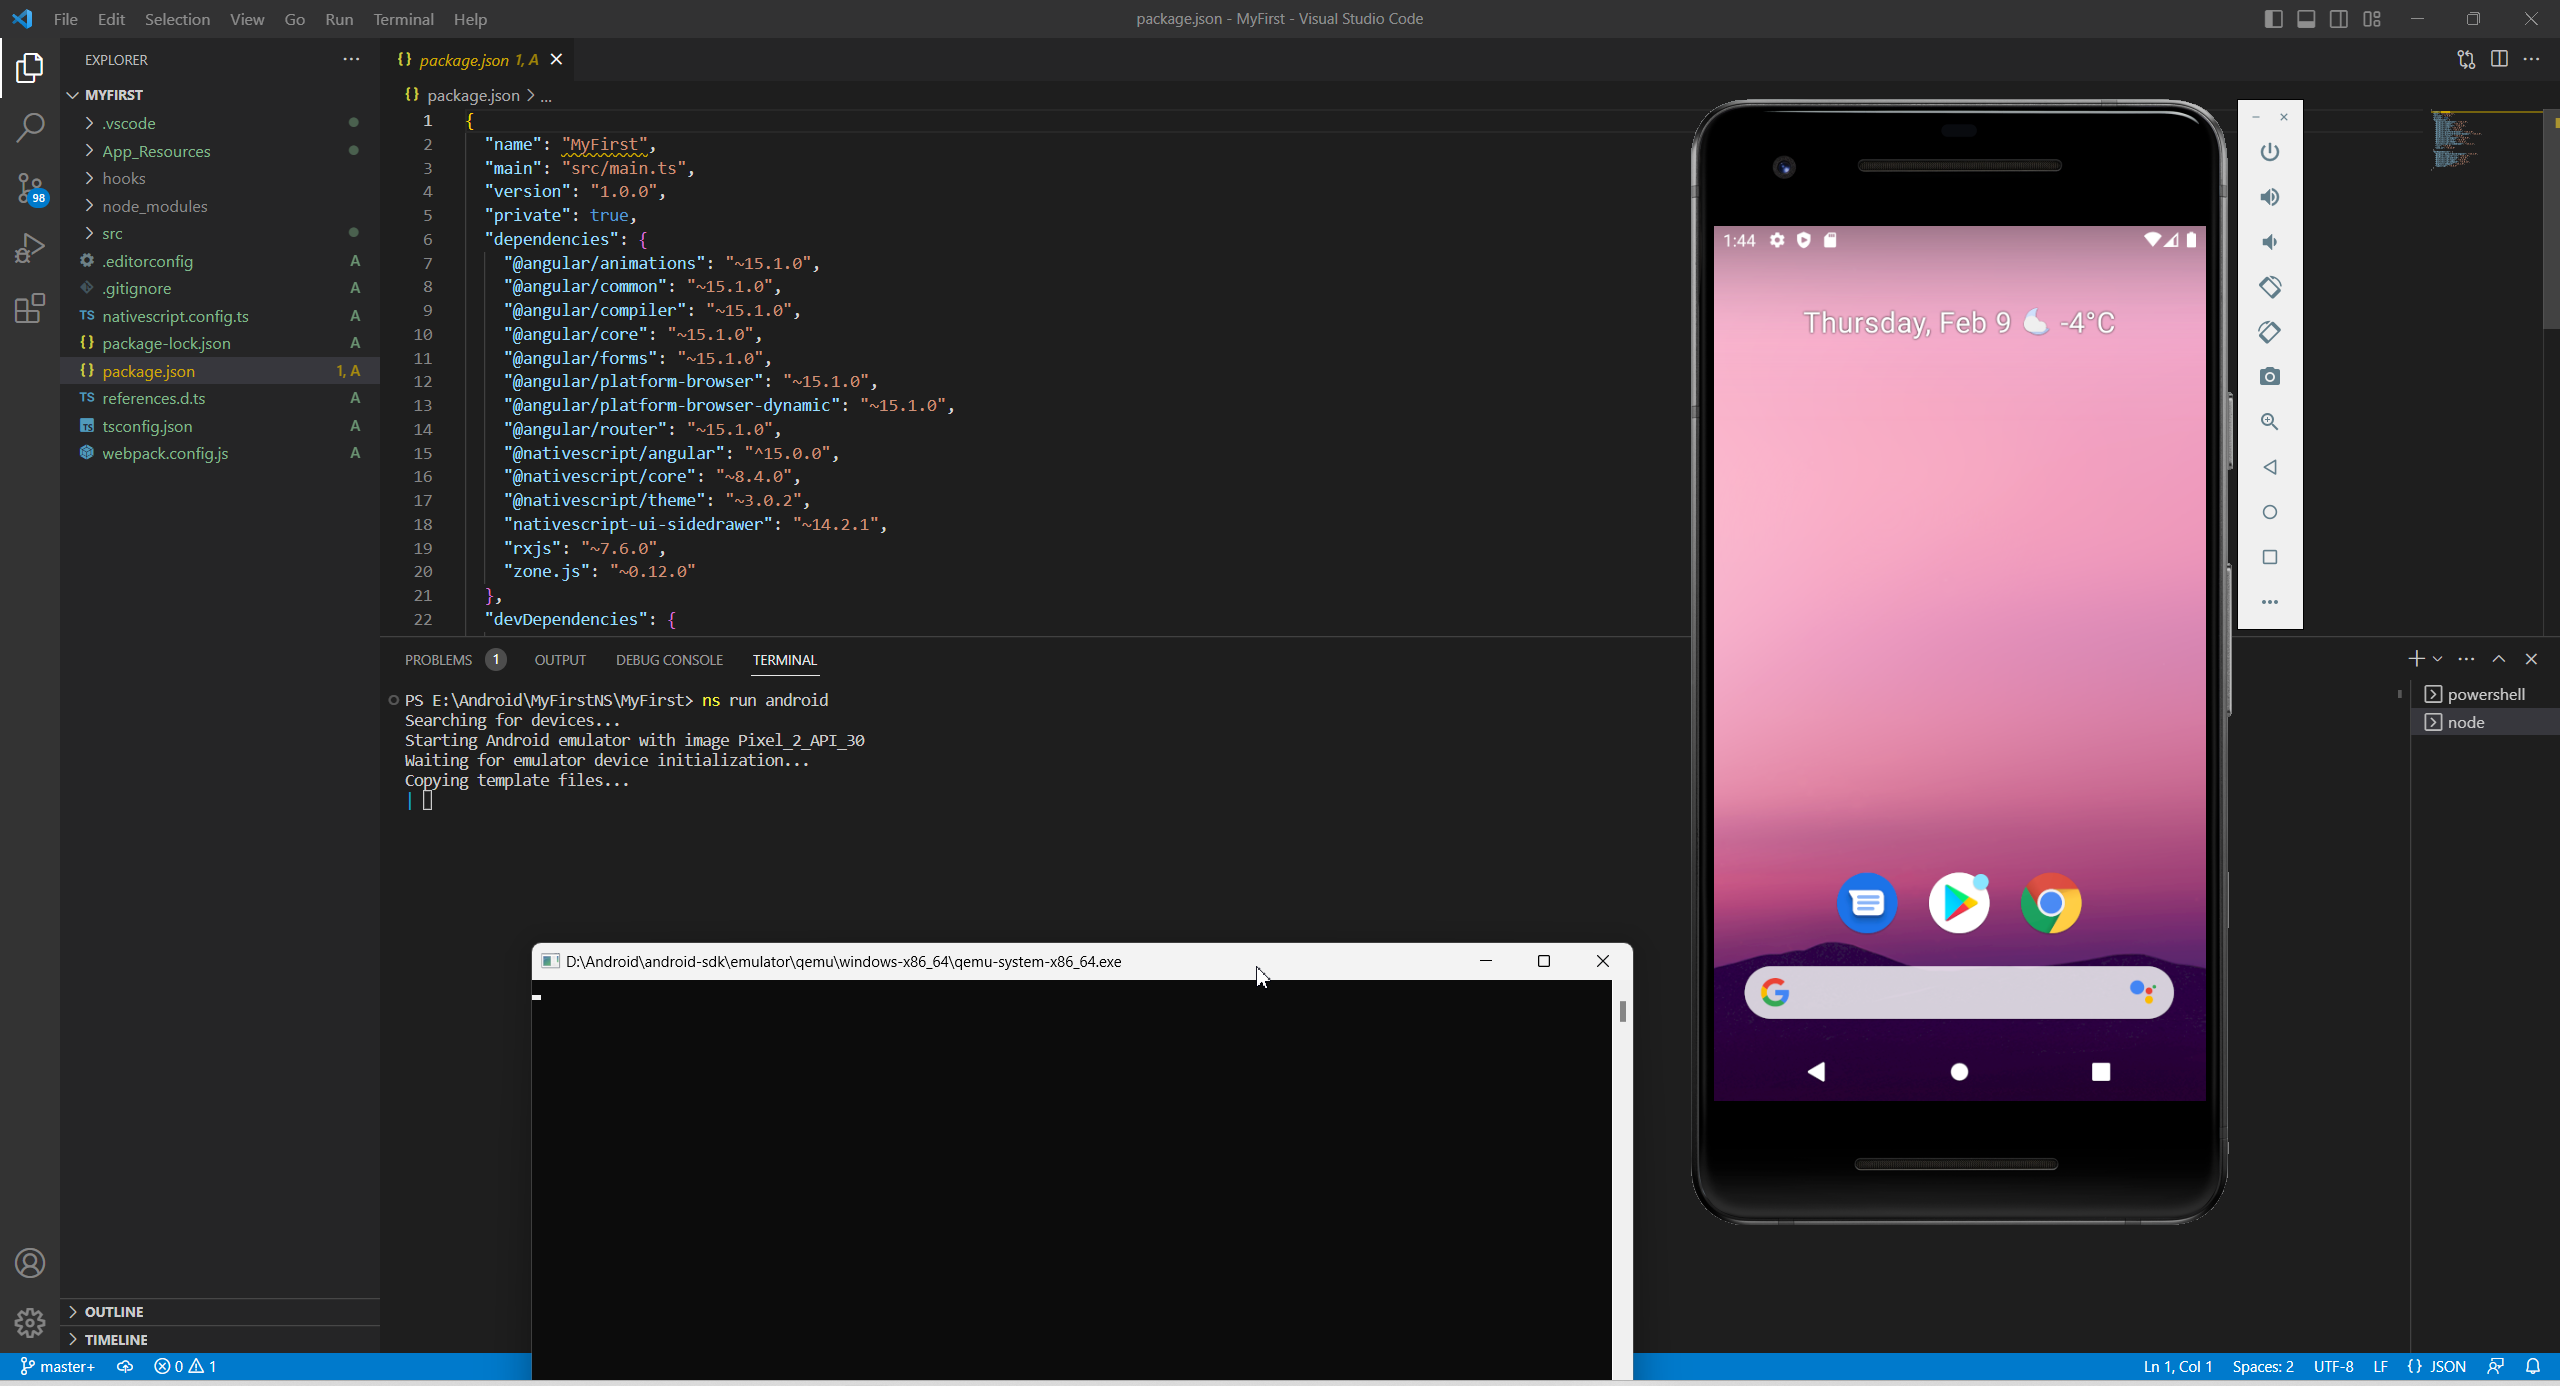Open the Run and Debug view

coord(30,247)
